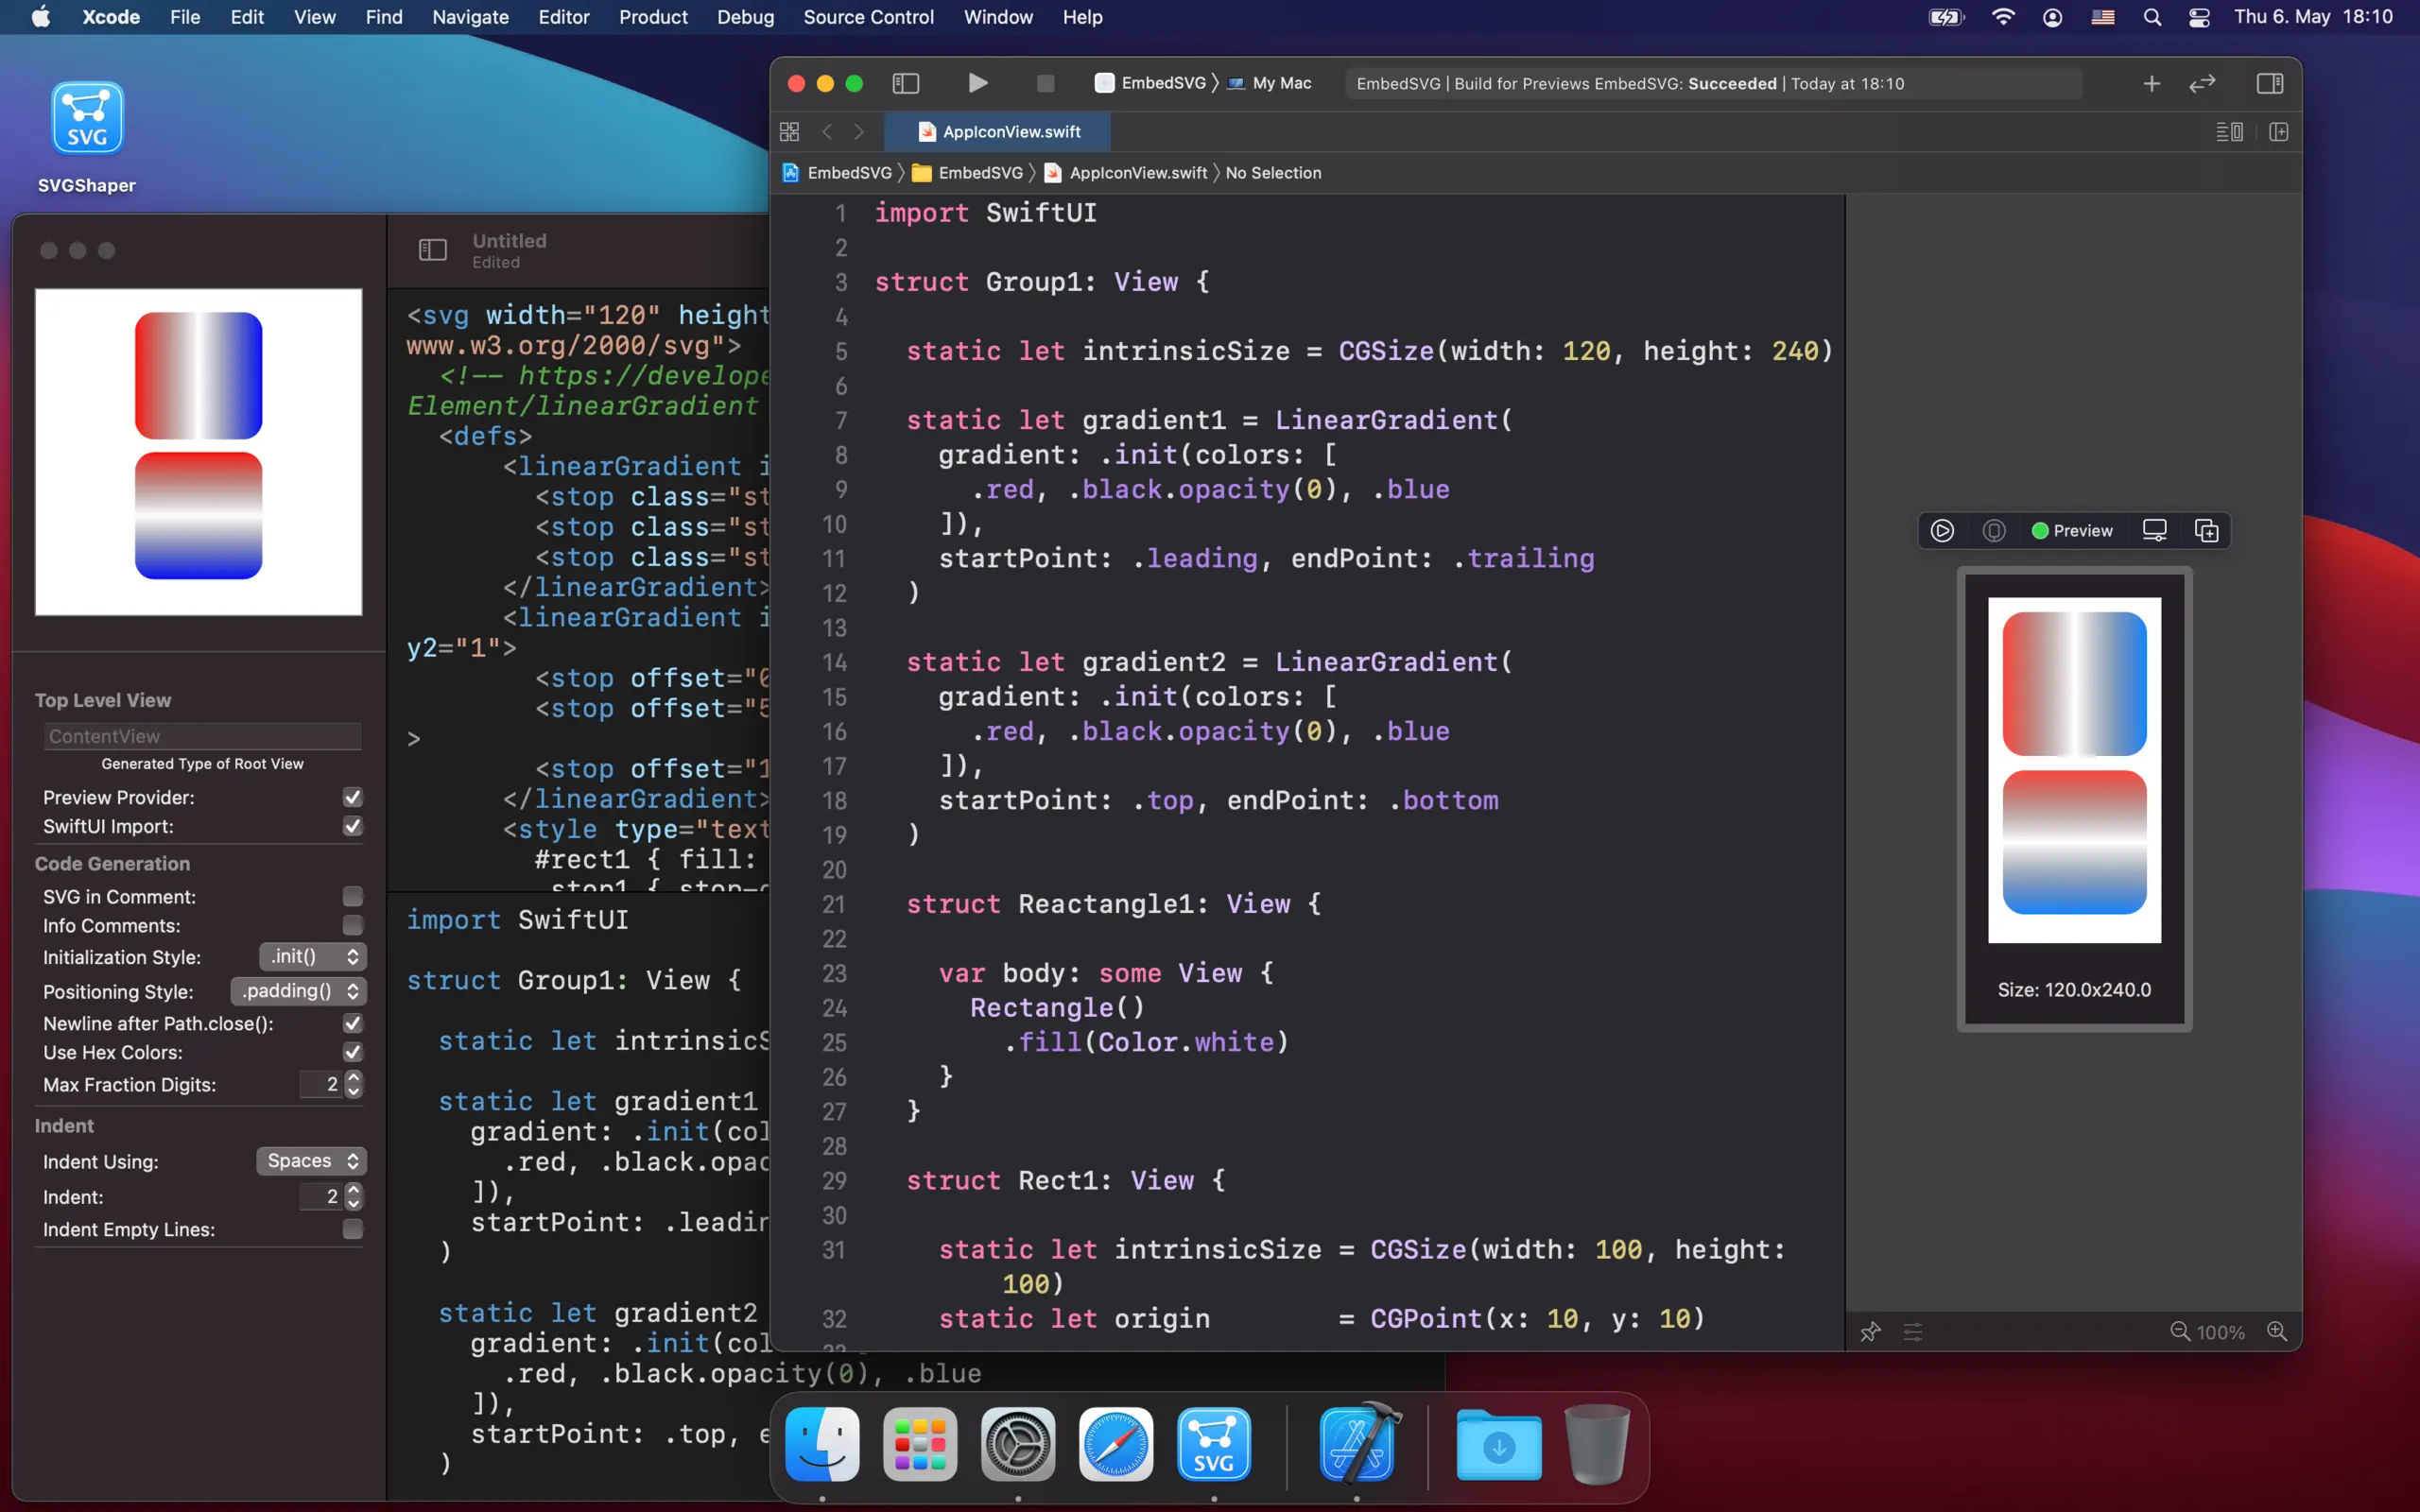Pin the preview canvas

tap(1870, 1332)
